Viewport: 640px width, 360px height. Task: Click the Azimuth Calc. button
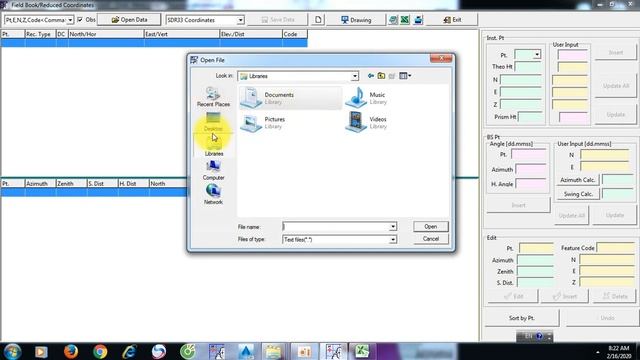coord(577,180)
